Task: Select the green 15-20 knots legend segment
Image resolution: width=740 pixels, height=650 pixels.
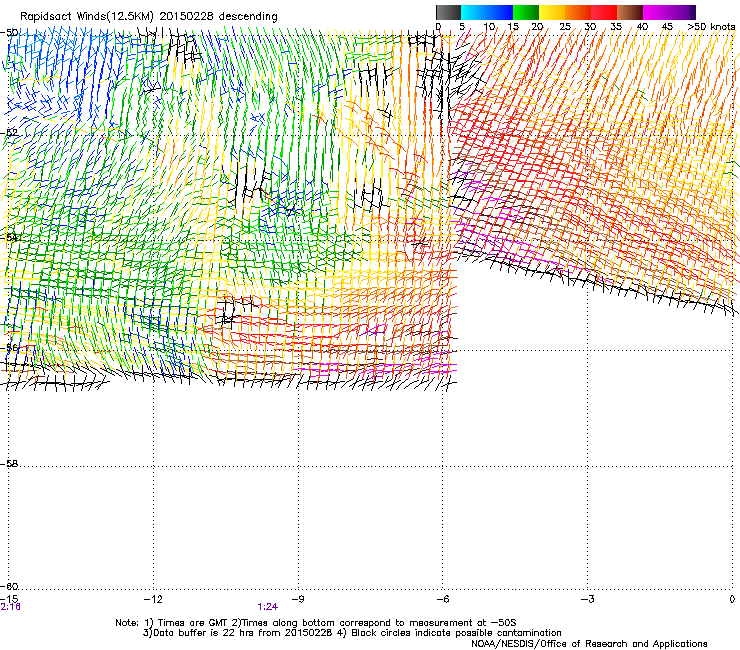Action: [x=526, y=12]
